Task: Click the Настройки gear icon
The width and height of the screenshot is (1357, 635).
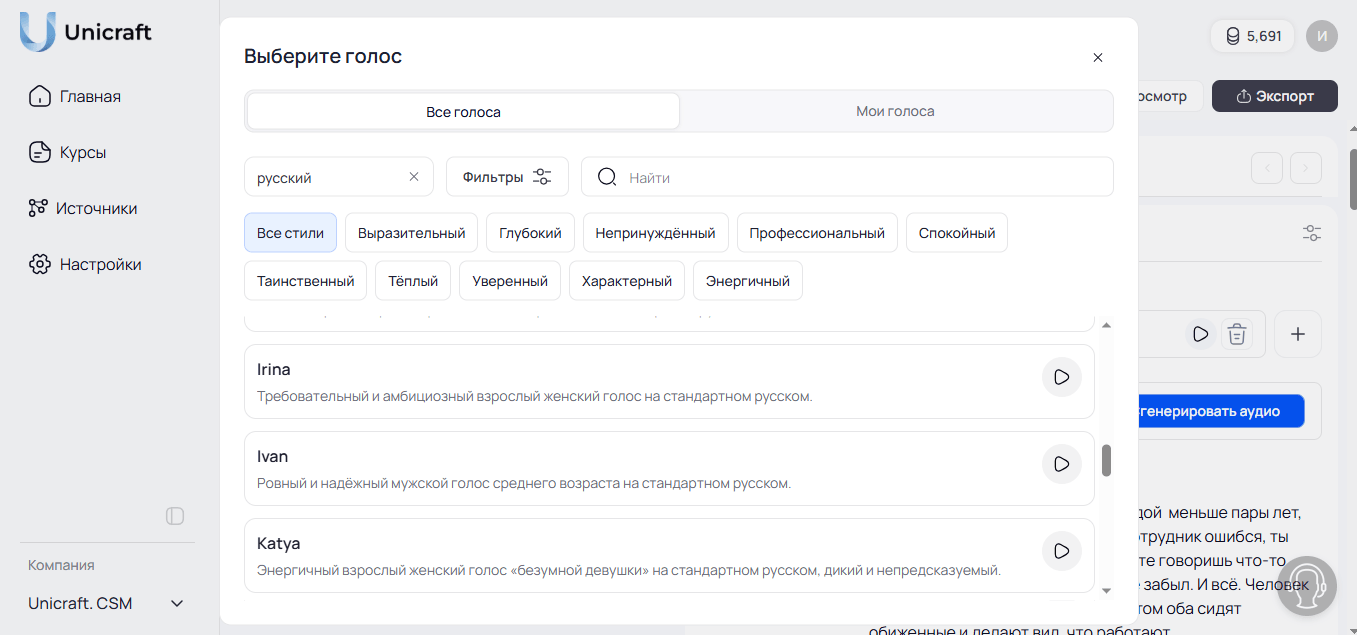Action: click(39, 265)
